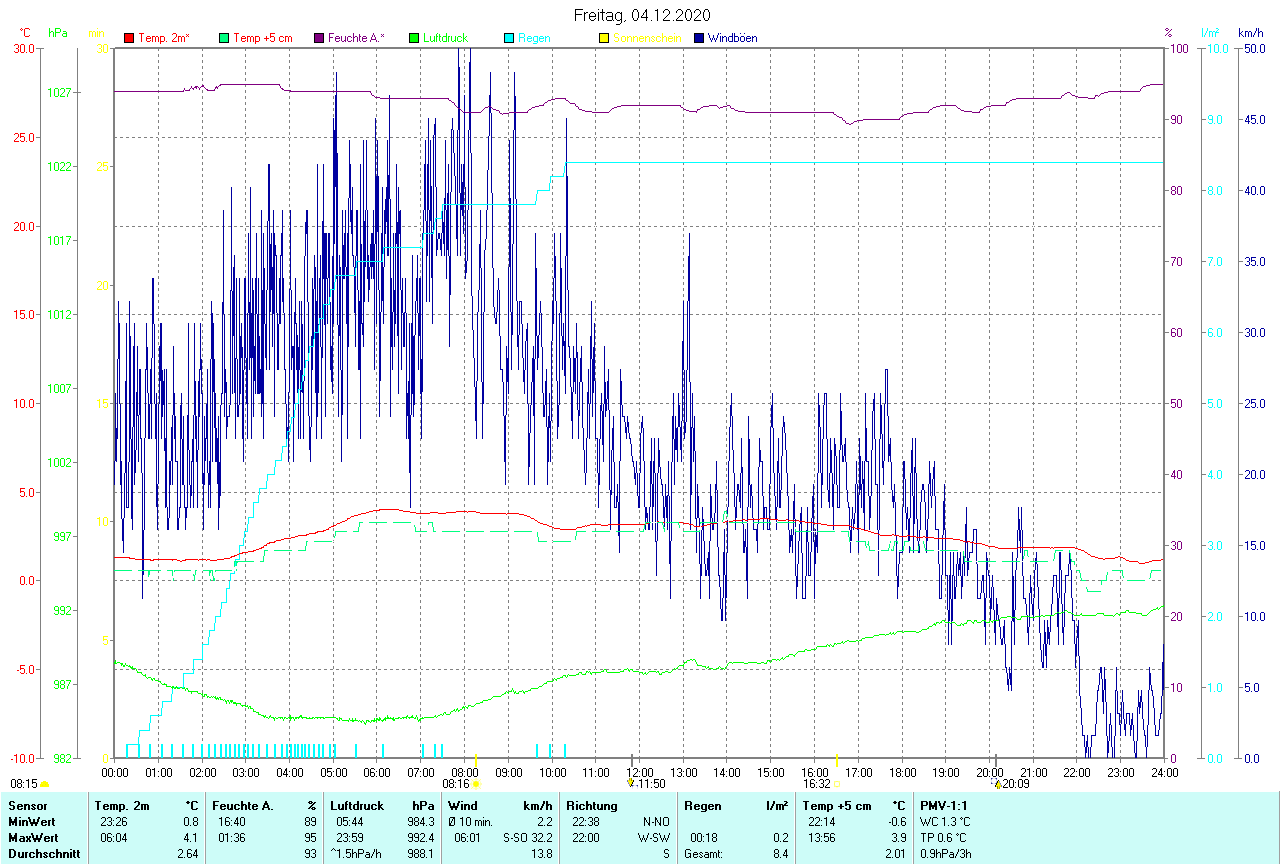Click the PMV-1:1 column header

pos(944,805)
